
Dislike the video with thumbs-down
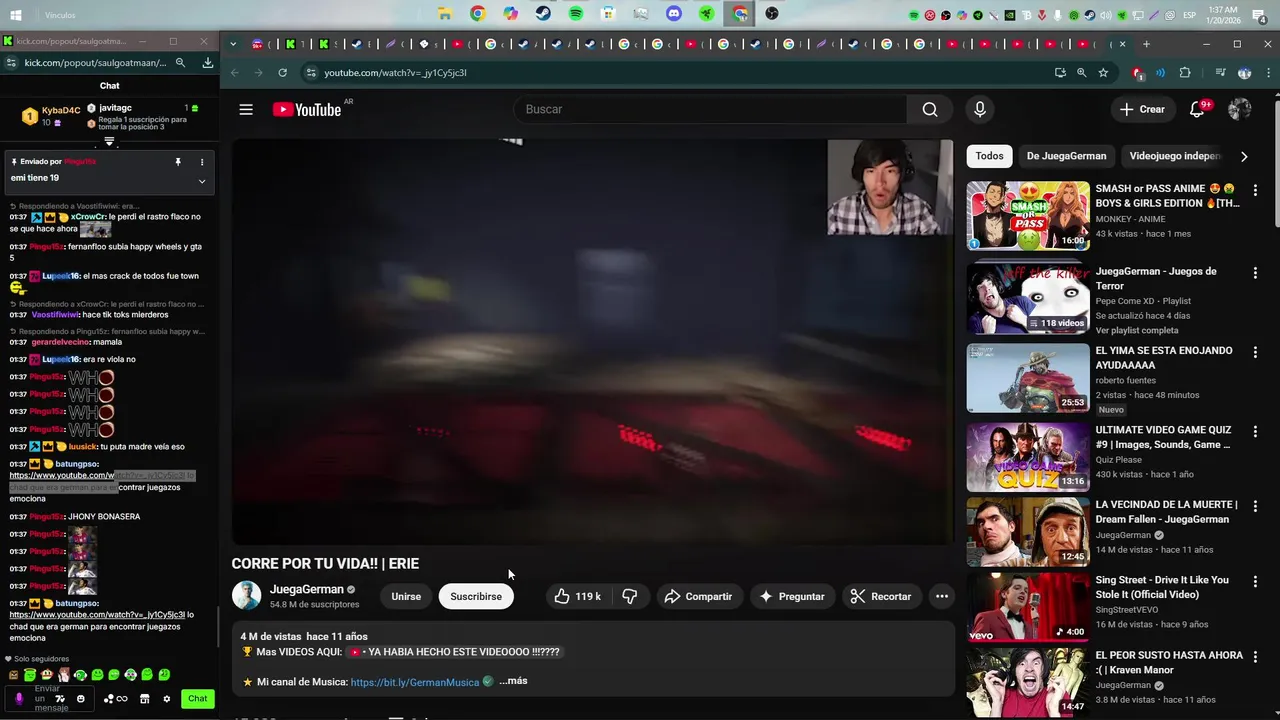pyautogui.click(x=630, y=596)
